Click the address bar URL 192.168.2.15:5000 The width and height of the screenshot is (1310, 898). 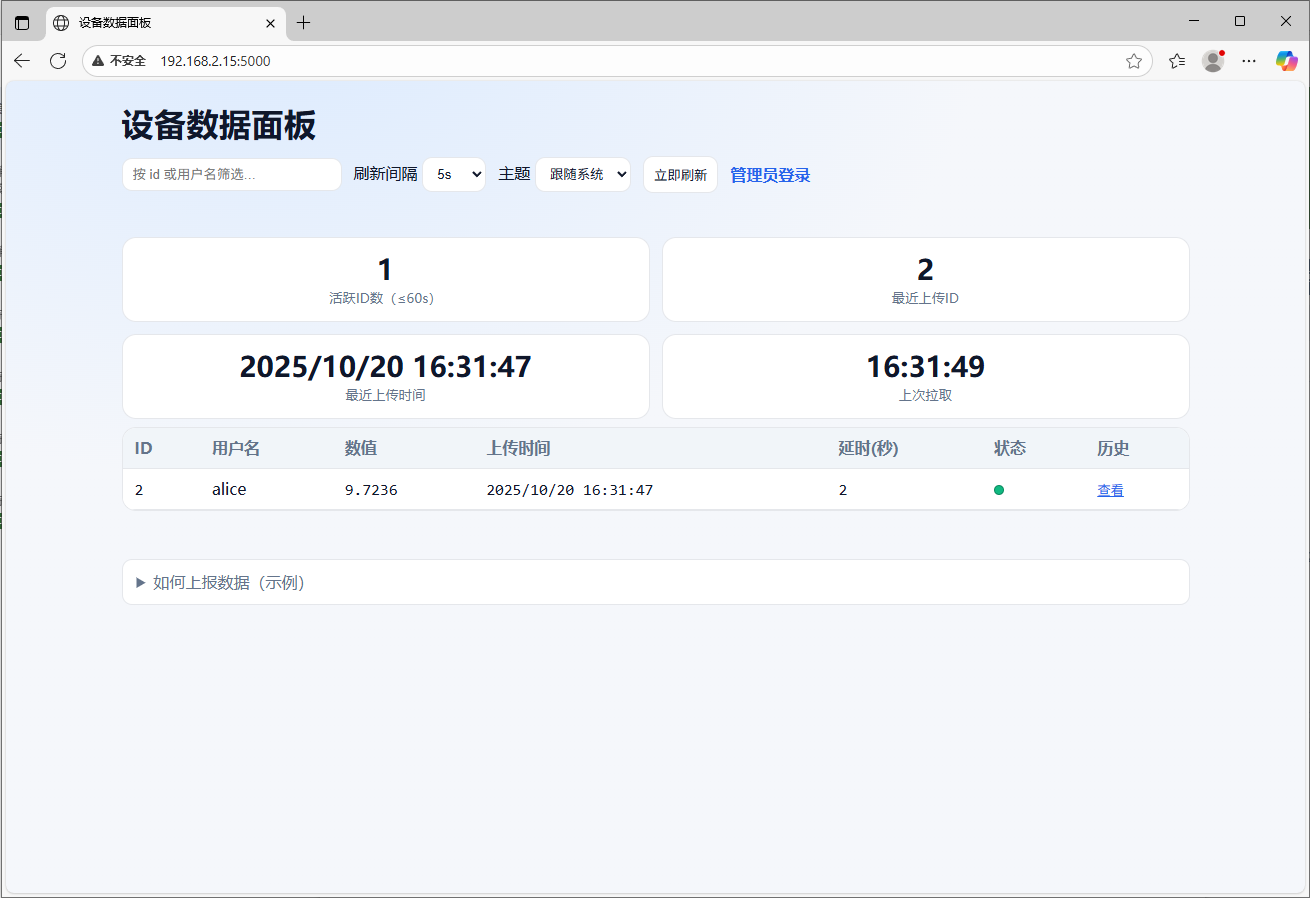tap(215, 61)
